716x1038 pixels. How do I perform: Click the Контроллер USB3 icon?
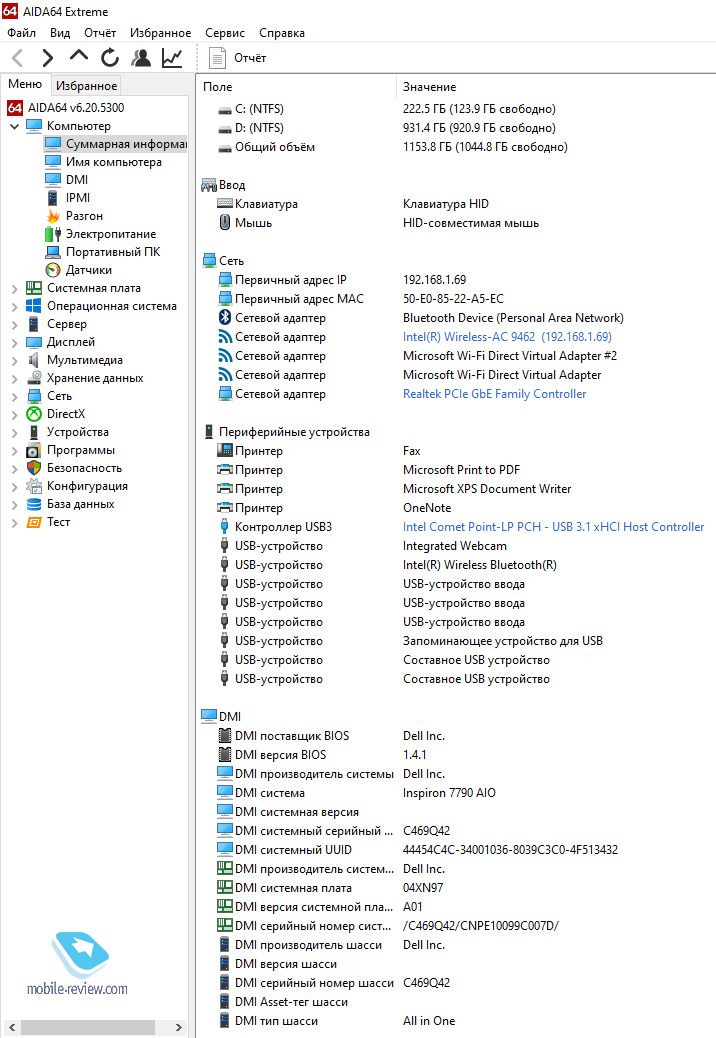(x=225, y=527)
